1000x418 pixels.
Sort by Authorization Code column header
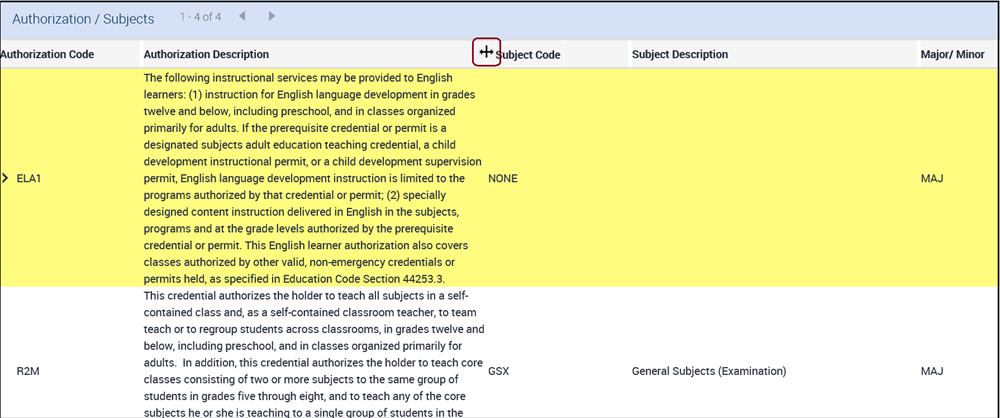(48, 54)
